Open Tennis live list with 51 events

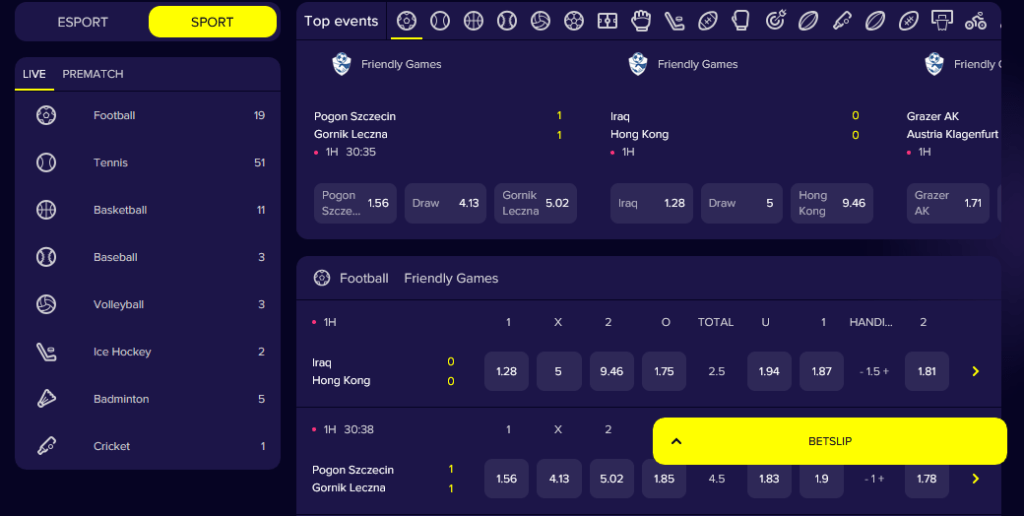coord(148,163)
